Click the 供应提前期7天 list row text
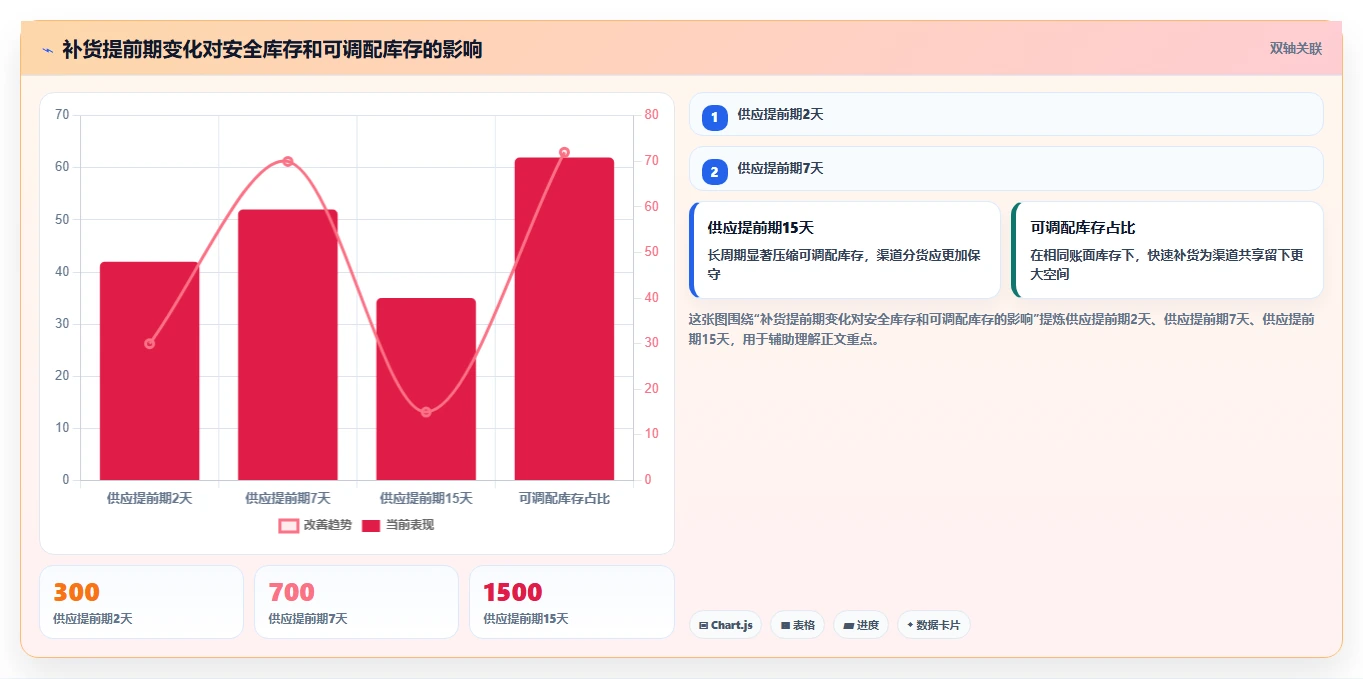Viewport: 1363px width, 679px height. coord(780,169)
